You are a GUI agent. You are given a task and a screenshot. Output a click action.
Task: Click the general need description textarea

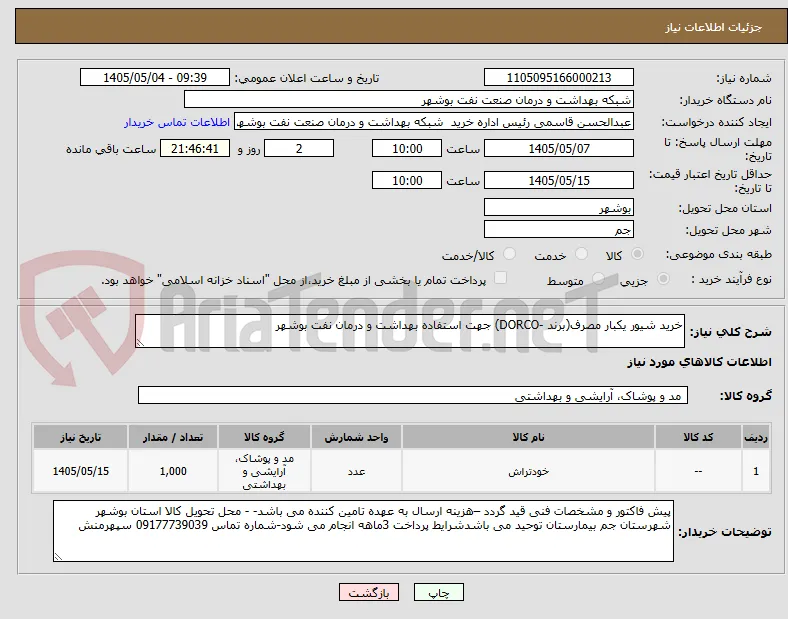(410, 331)
